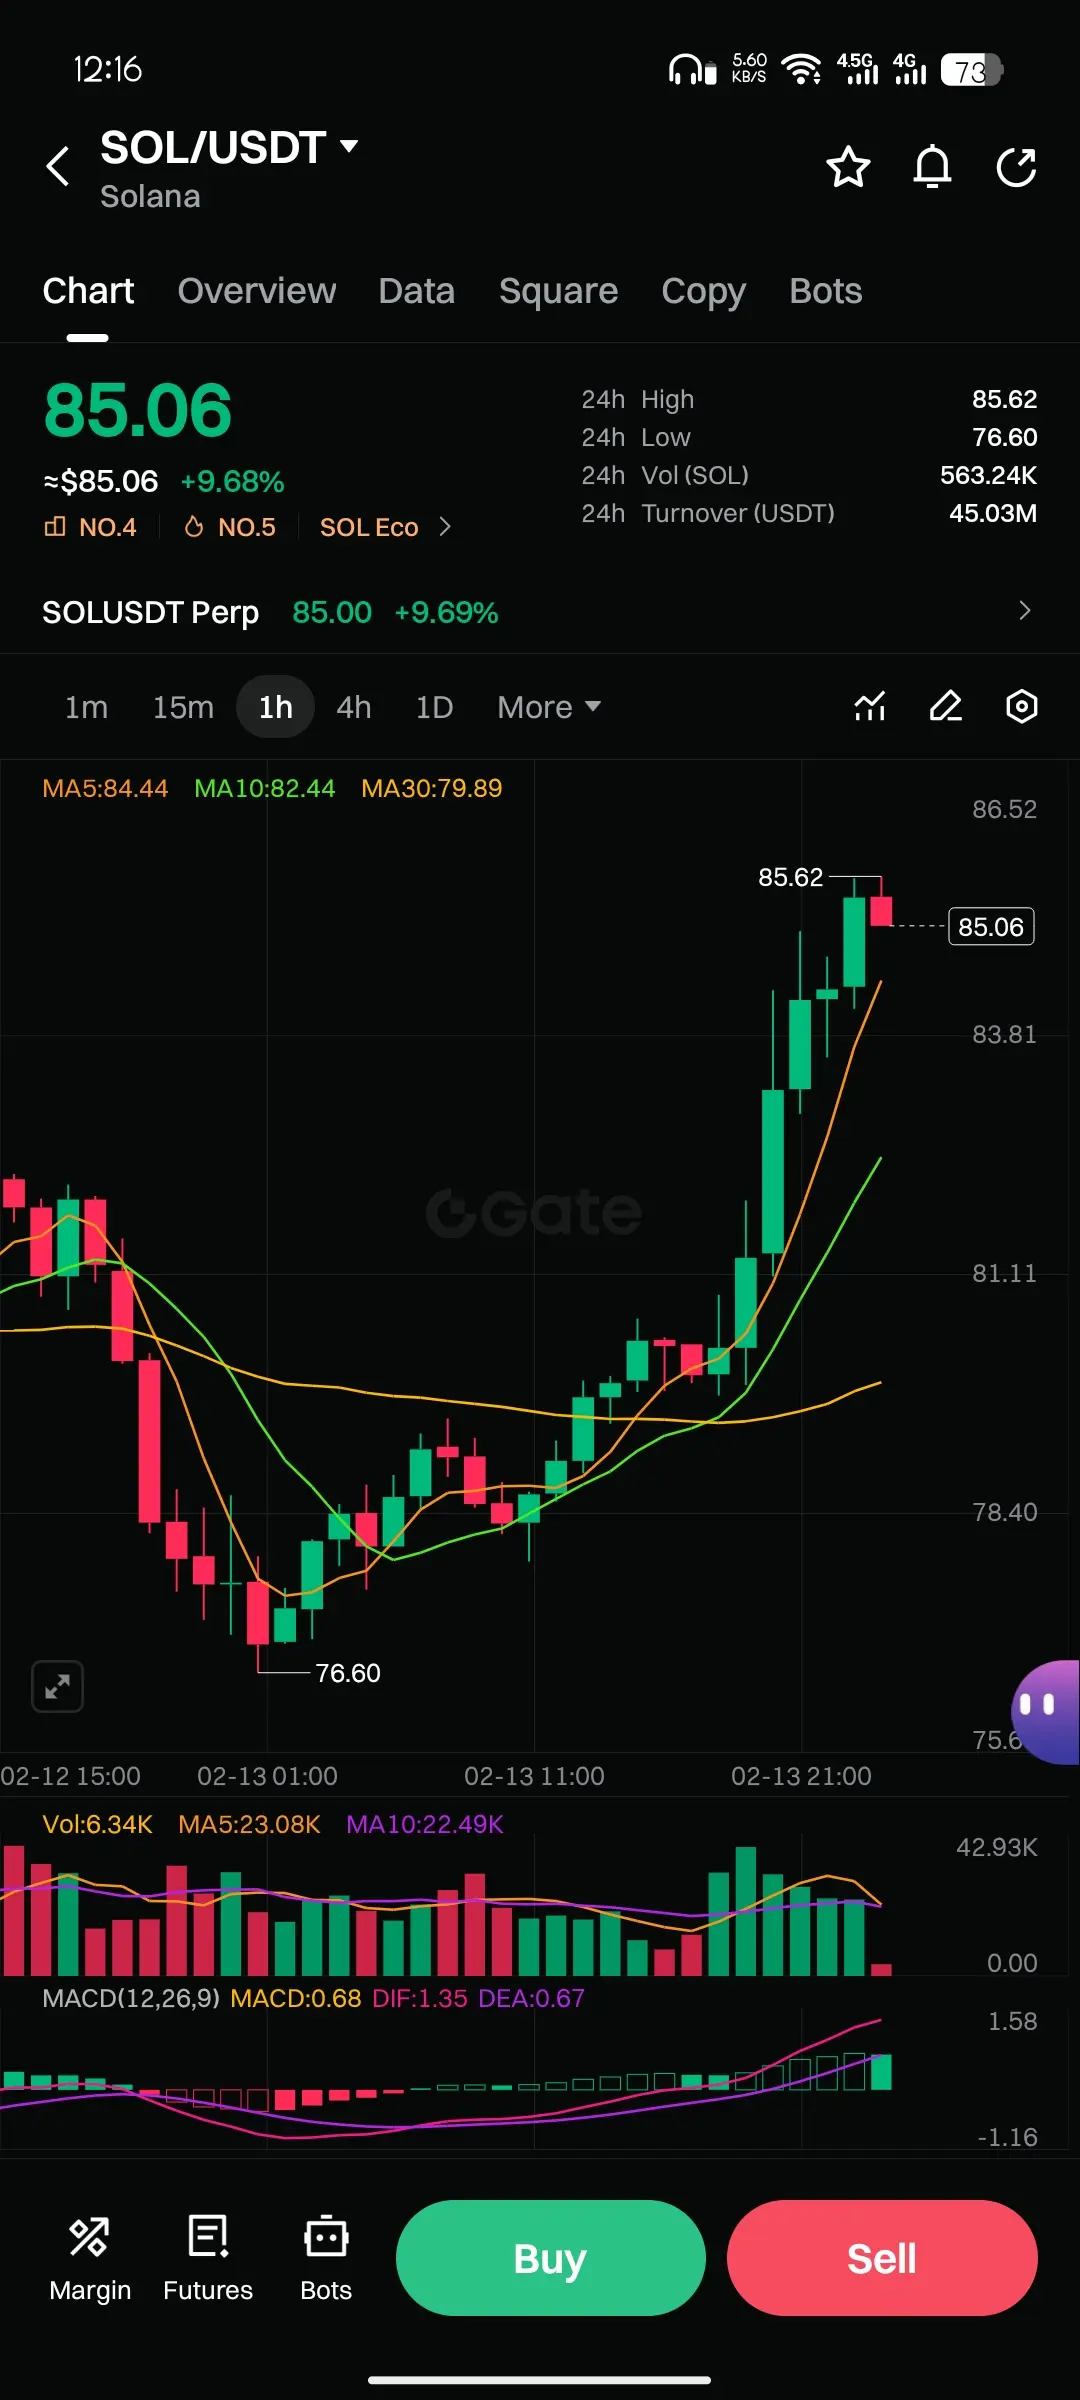Tap MA10:82.44 indicator label
Image resolution: width=1080 pixels, height=2400 pixels.
coord(264,788)
